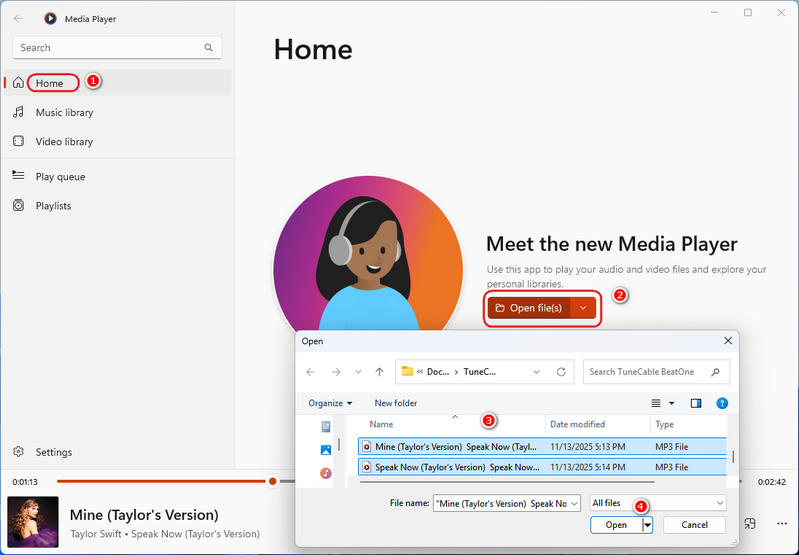Open the All files type dropdown
799x555 pixels.
point(657,502)
